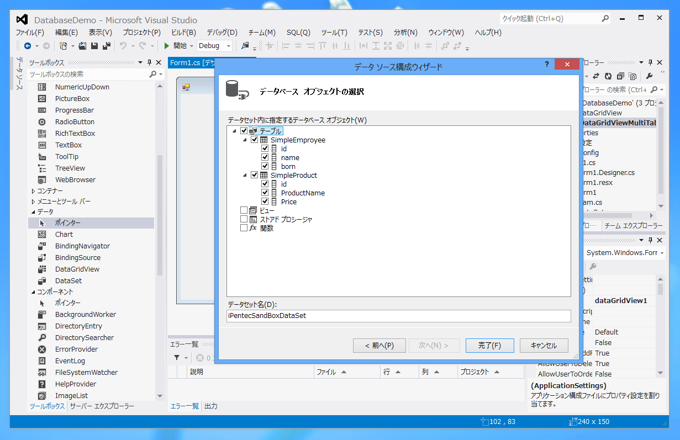The width and height of the screenshot is (680, 440).
Task: Expand the コンテナー toolbox group
Action: [x=33, y=191]
